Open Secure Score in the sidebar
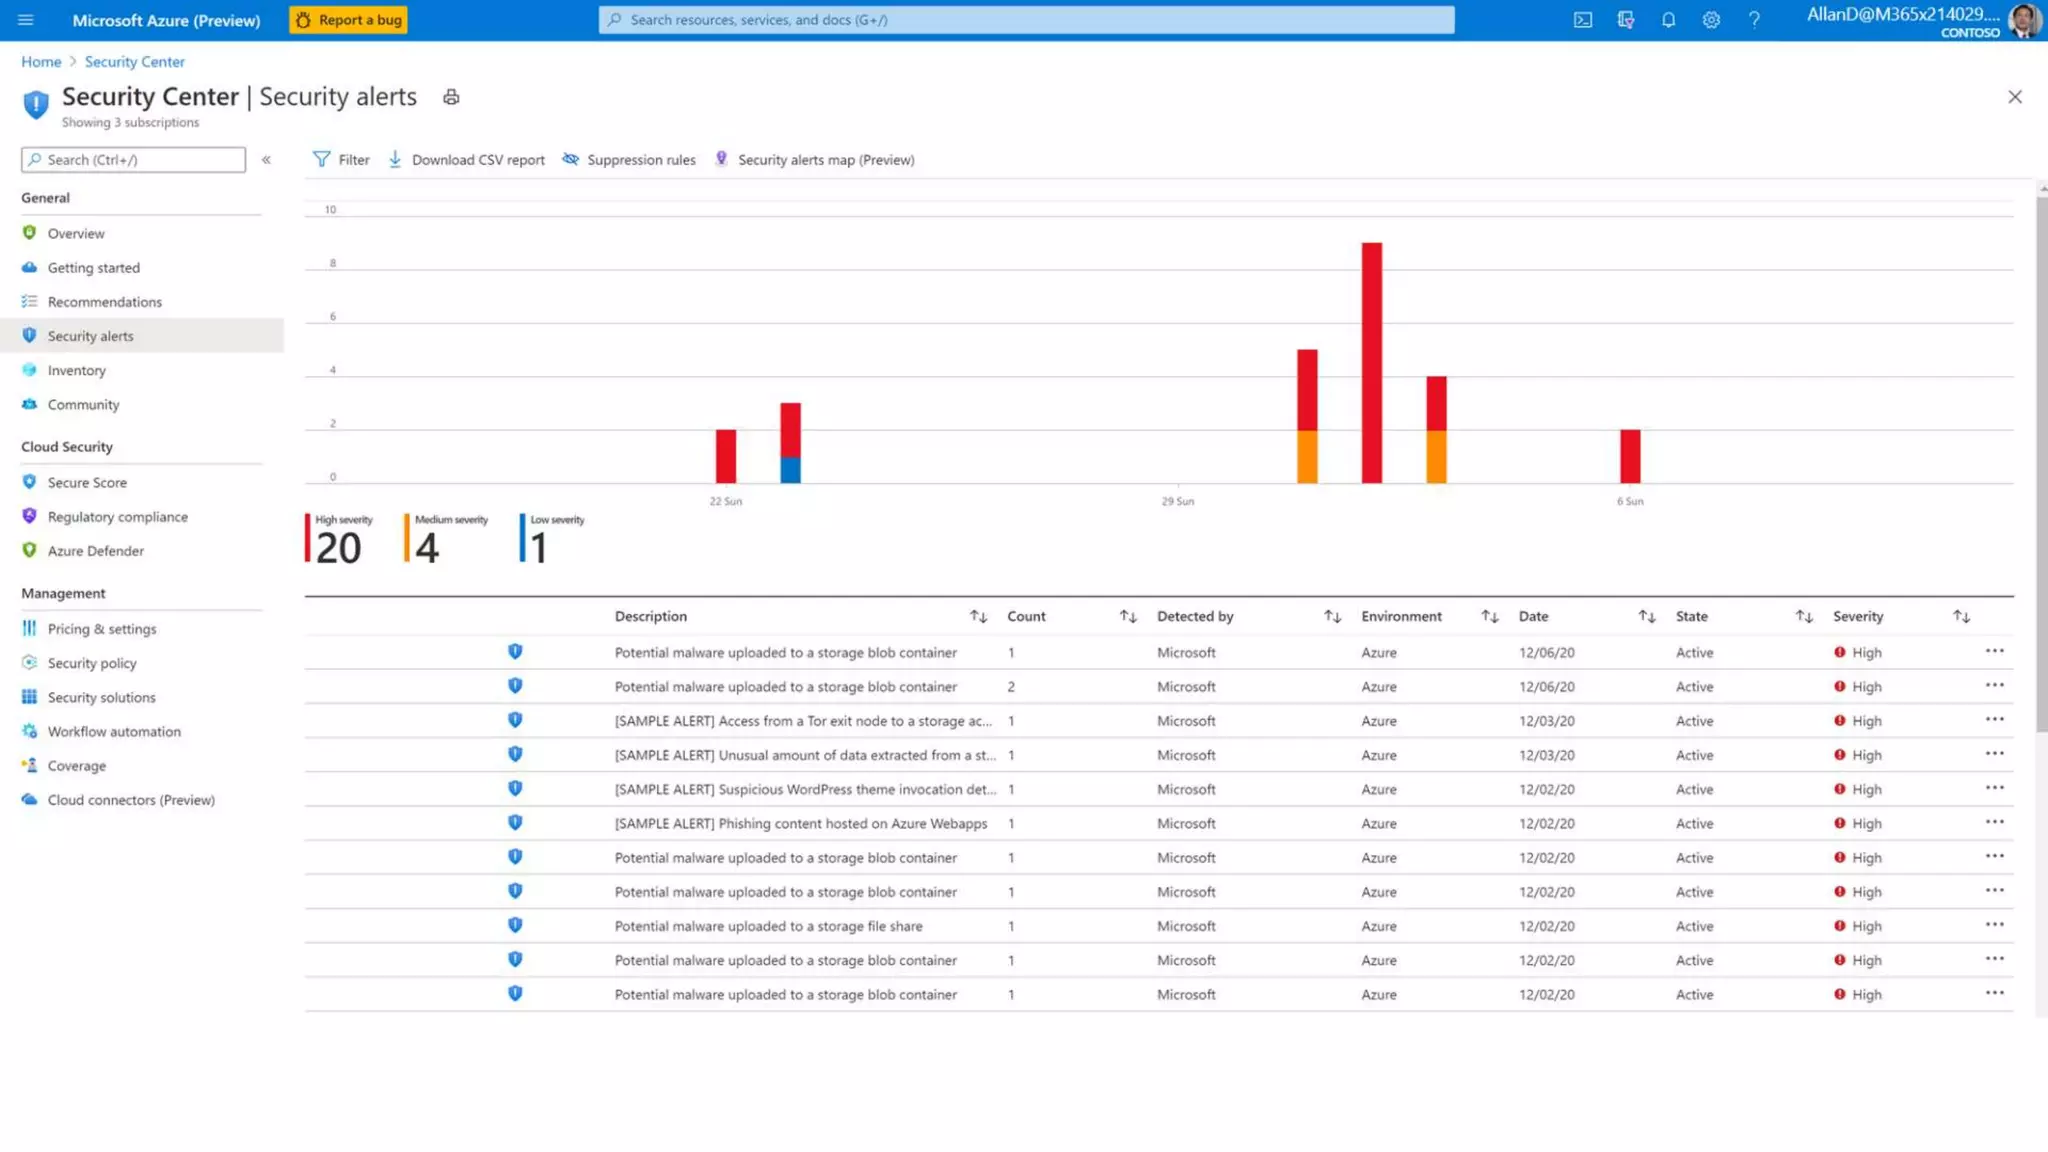2048x1152 pixels. [x=87, y=483]
